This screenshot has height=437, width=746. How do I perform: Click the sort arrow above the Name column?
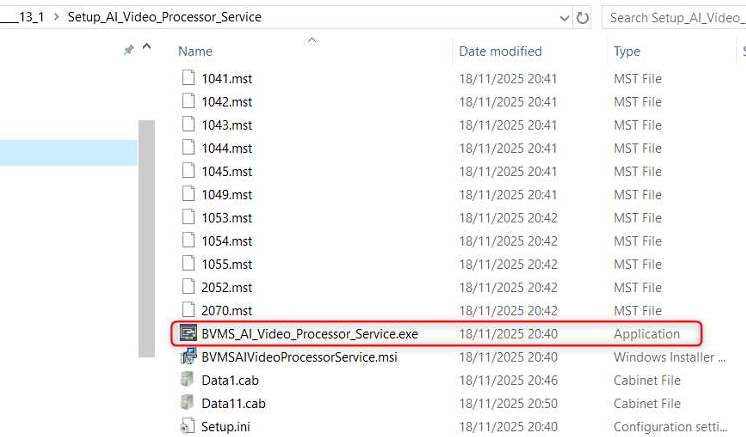312,40
